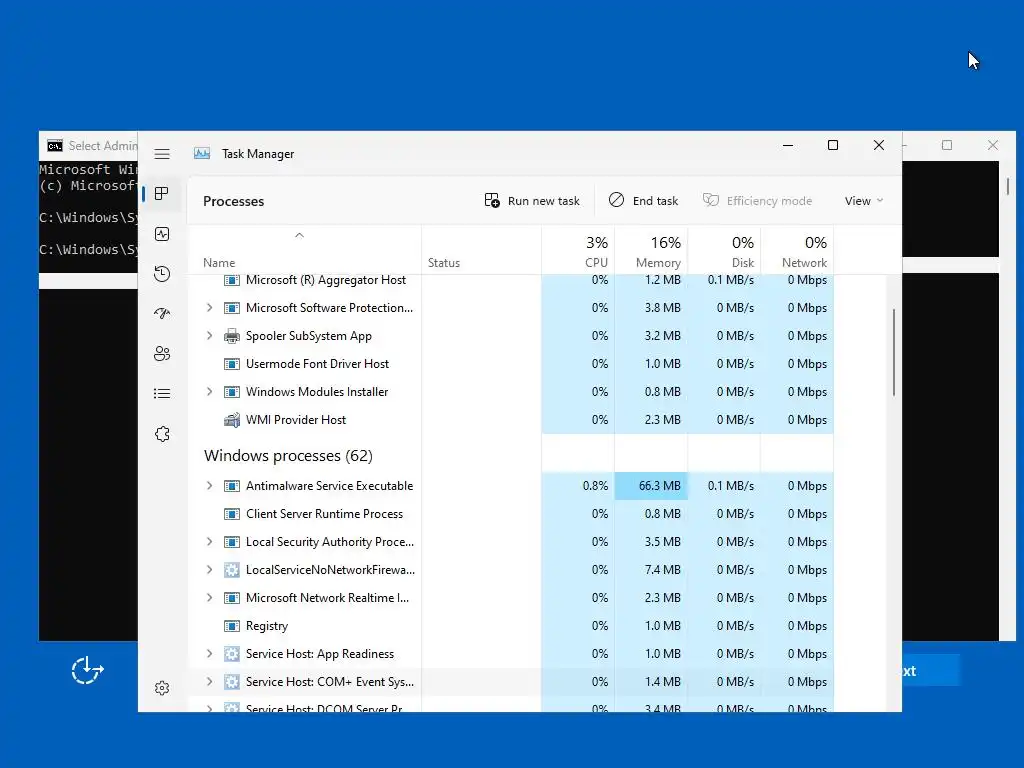
Task: Open the View dropdown menu
Action: [863, 200]
